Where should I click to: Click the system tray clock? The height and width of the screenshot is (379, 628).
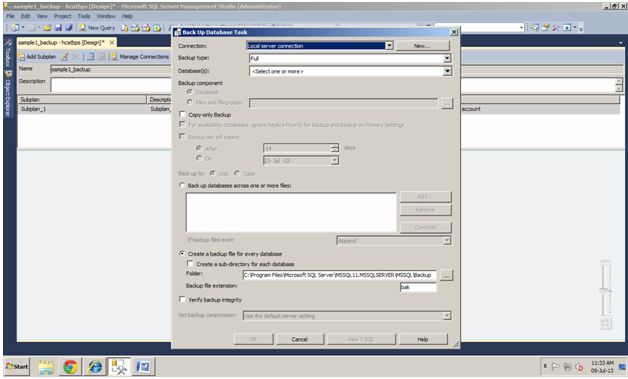tap(602, 367)
